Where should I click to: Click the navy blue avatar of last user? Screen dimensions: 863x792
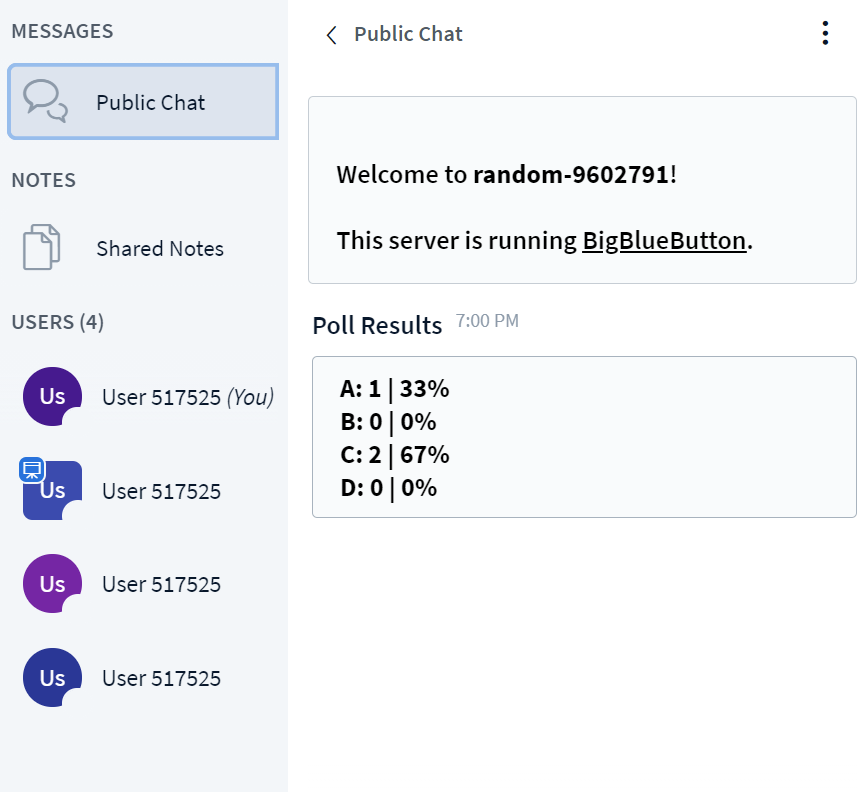coord(52,678)
